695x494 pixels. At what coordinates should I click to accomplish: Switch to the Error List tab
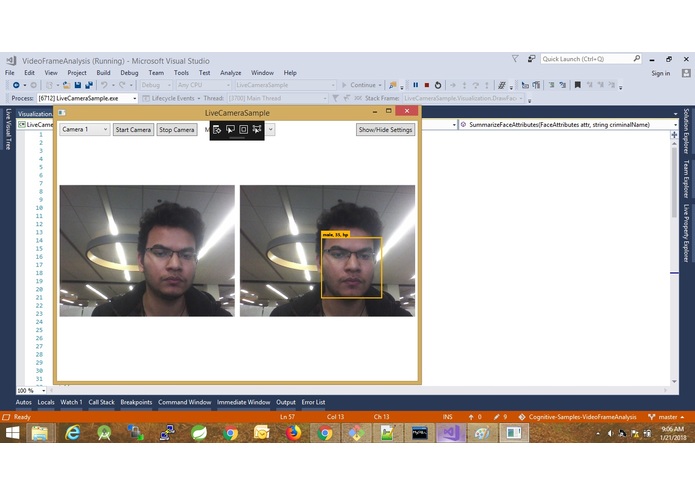tap(313, 402)
